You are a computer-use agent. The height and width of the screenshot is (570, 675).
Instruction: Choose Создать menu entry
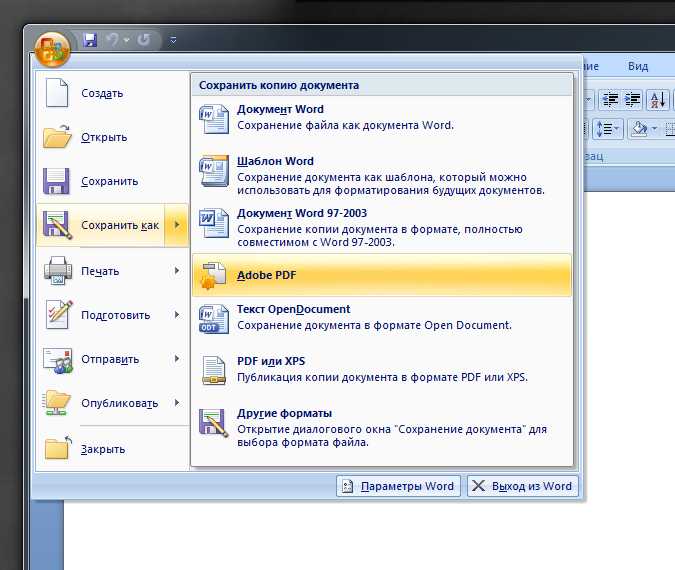coord(113,93)
